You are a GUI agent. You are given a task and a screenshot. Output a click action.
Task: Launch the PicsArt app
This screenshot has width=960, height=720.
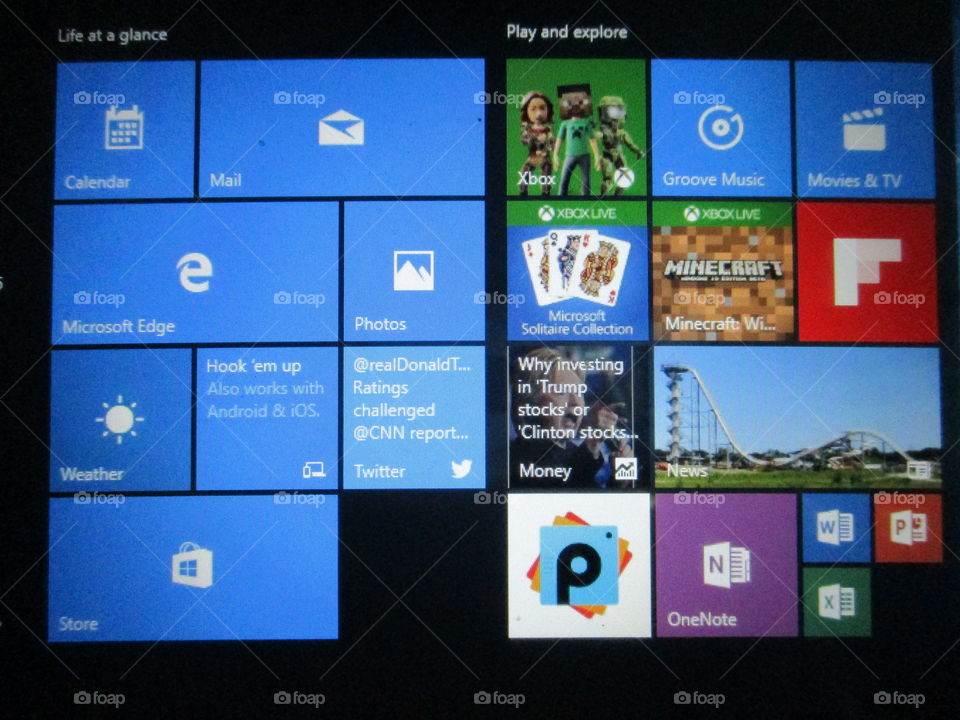click(x=578, y=565)
